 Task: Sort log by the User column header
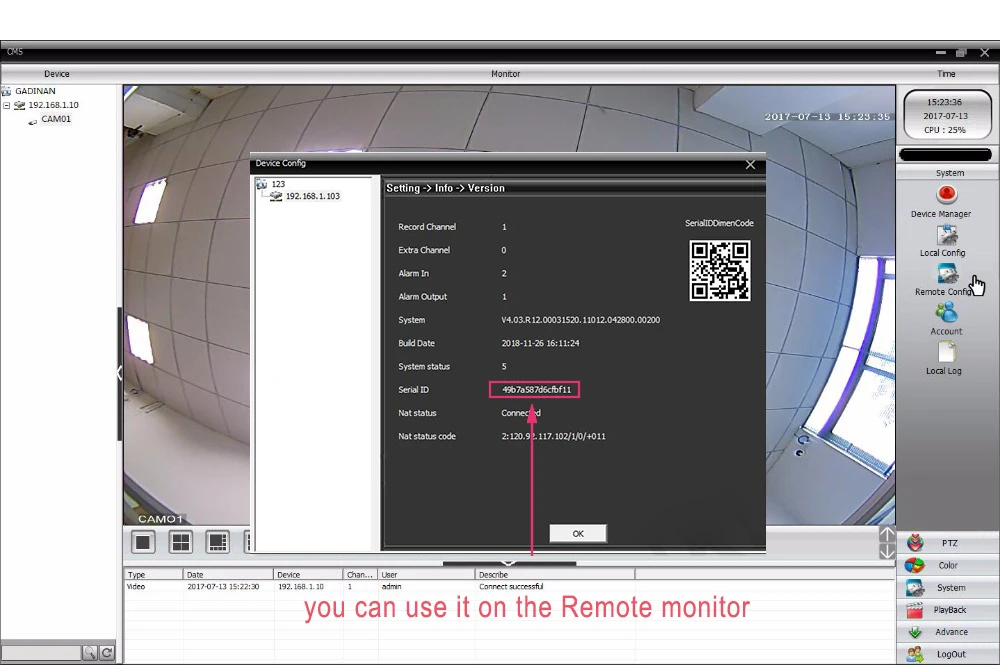427,574
